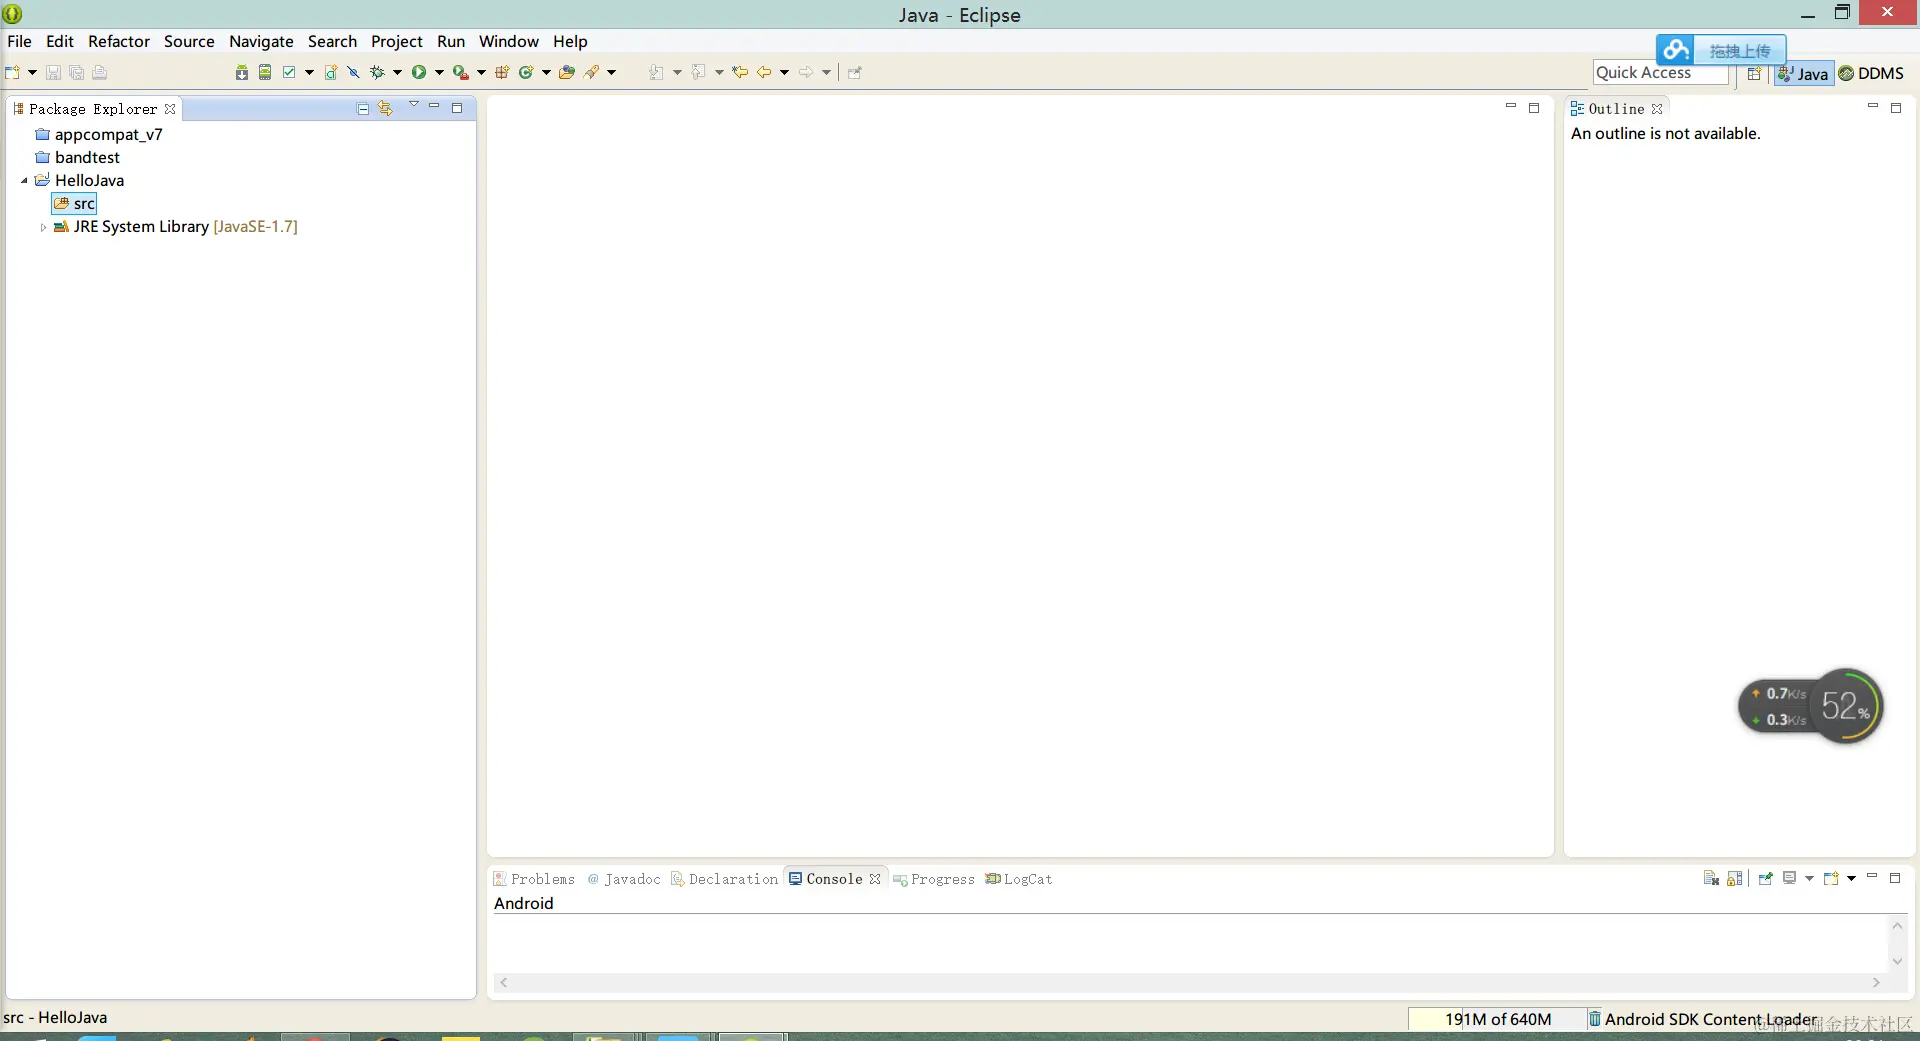This screenshot has width=1920, height=1041.
Task: Close the Console tab
Action: [x=875, y=879]
